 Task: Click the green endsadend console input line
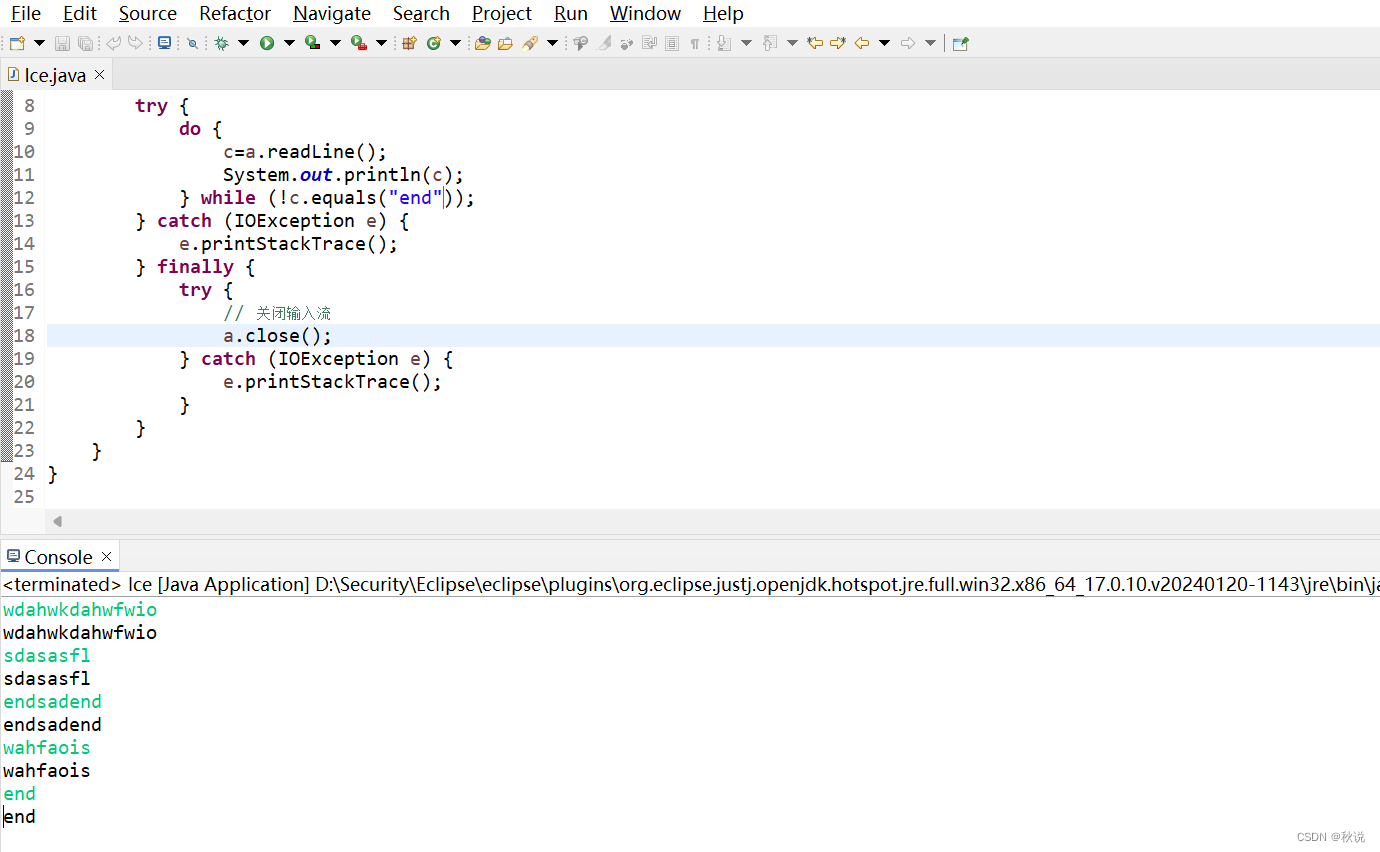click(52, 702)
